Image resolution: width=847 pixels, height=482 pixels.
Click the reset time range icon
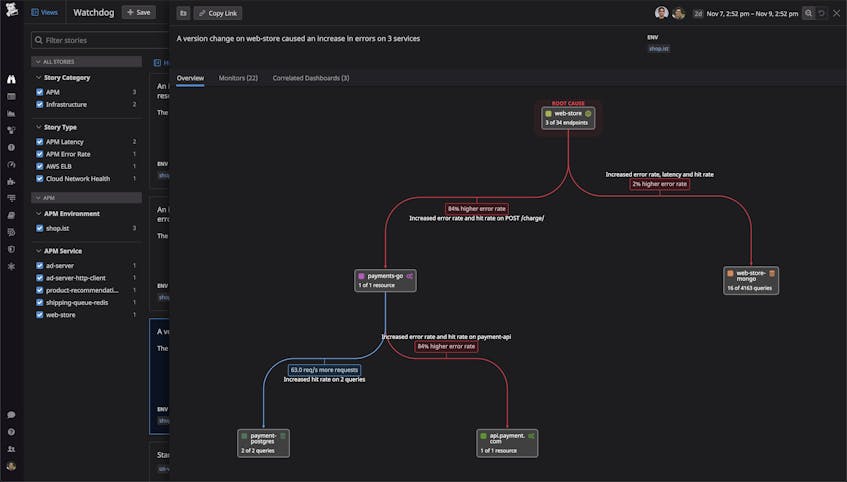click(x=821, y=13)
